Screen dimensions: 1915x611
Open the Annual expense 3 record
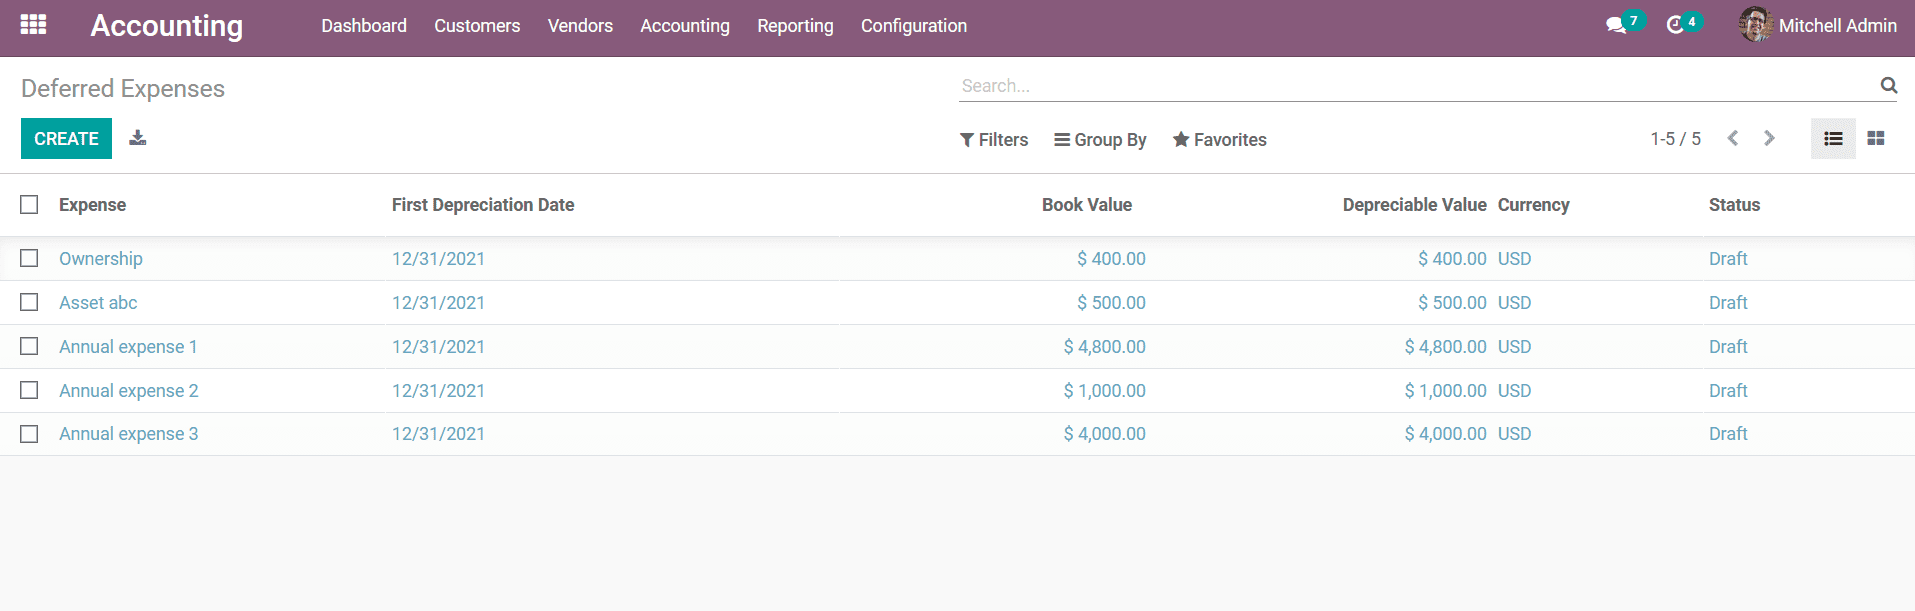pyautogui.click(x=129, y=434)
